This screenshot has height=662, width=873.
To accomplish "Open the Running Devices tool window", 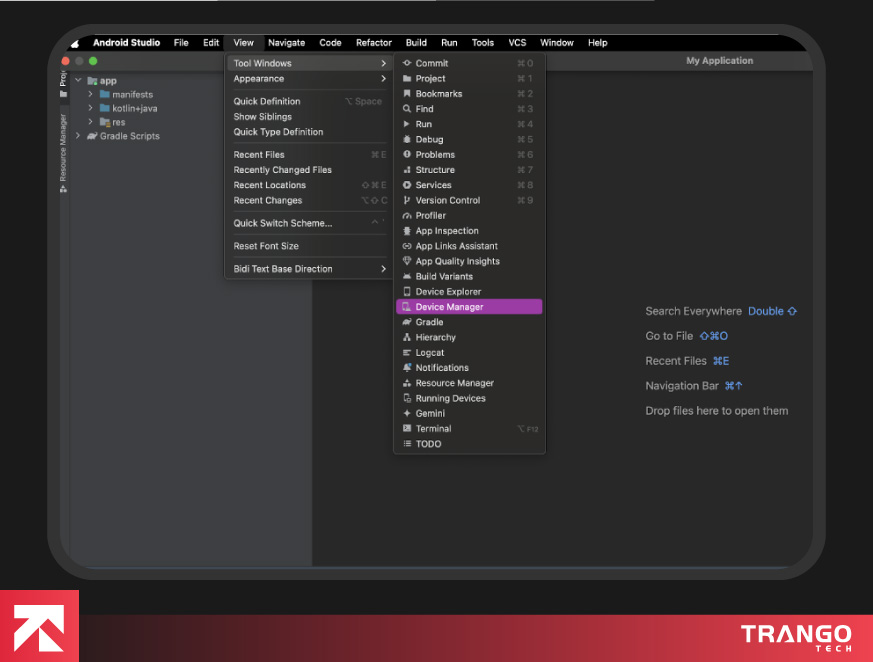I will coord(448,398).
